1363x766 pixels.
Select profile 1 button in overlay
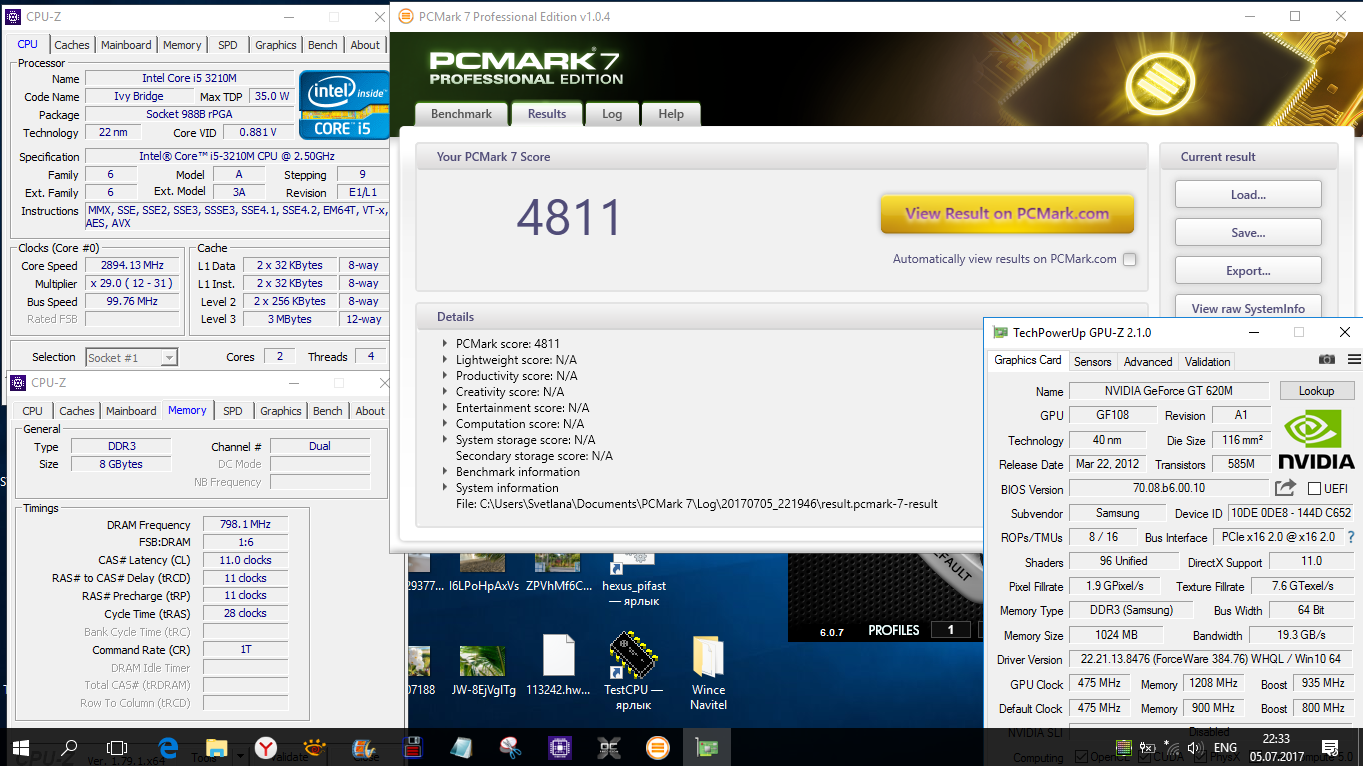click(951, 630)
